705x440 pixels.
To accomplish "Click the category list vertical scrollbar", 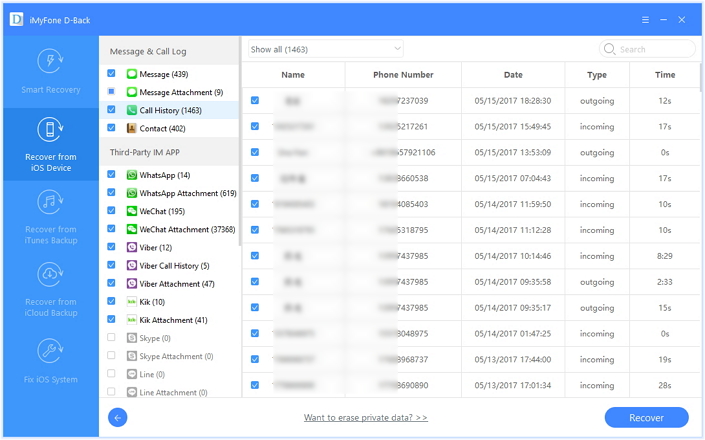I will tap(240, 142).
